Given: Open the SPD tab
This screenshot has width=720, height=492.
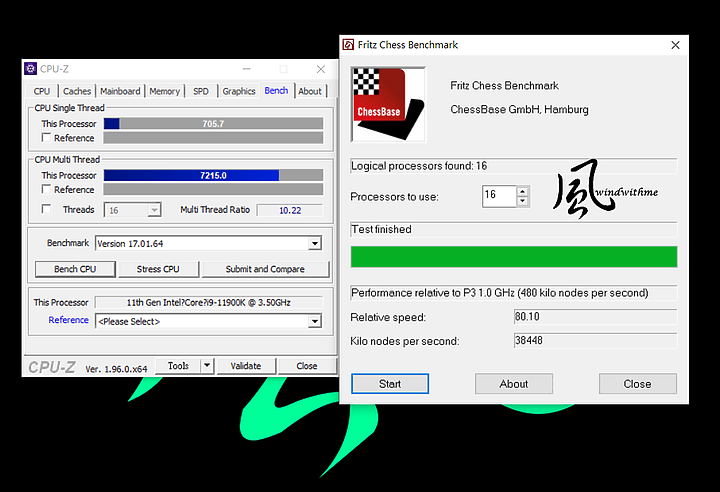Looking at the screenshot, I should click(x=201, y=91).
